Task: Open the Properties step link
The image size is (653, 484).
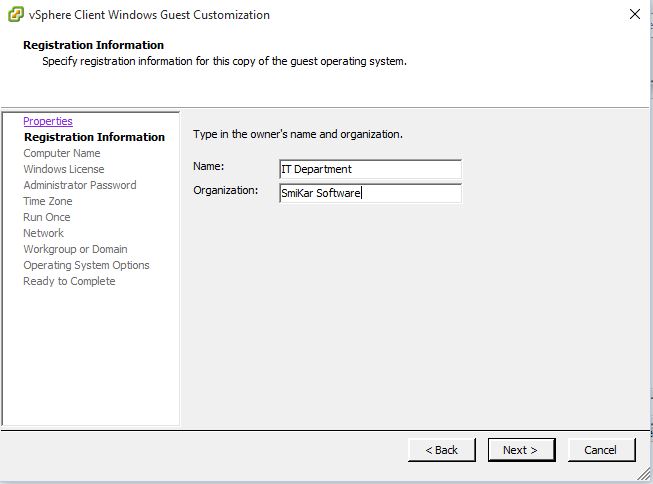Action: click(x=48, y=121)
